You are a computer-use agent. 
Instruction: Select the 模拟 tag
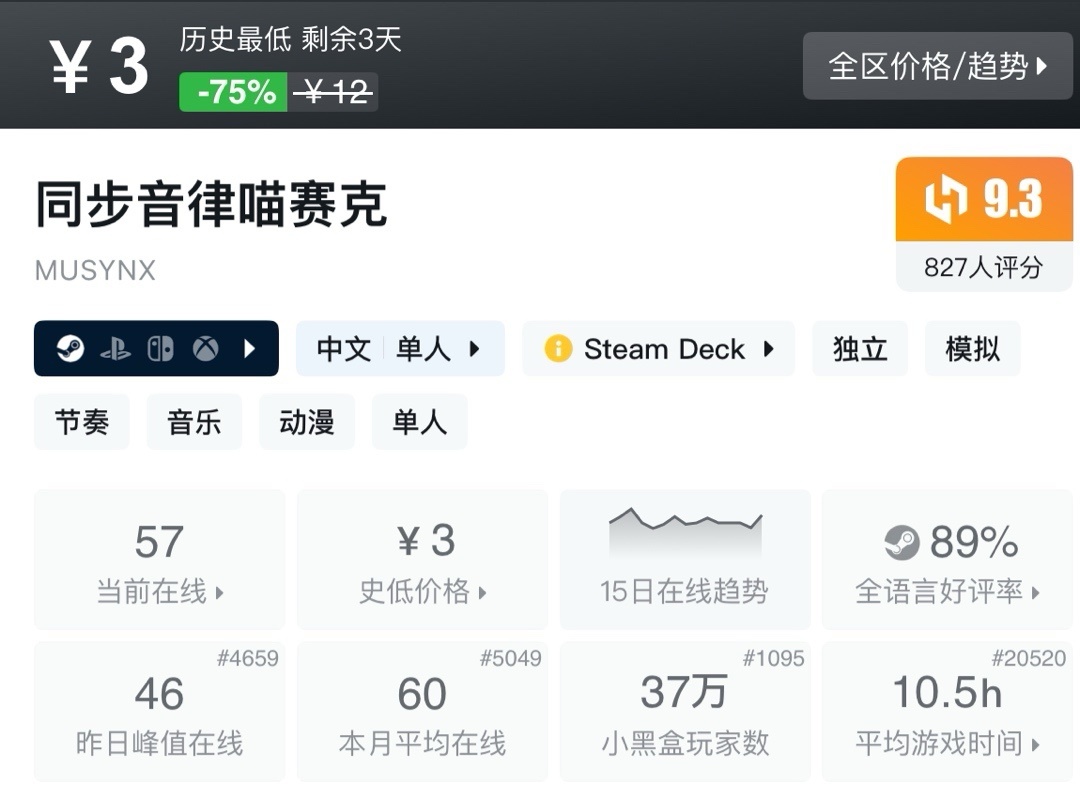pyautogui.click(x=972, y=349)
